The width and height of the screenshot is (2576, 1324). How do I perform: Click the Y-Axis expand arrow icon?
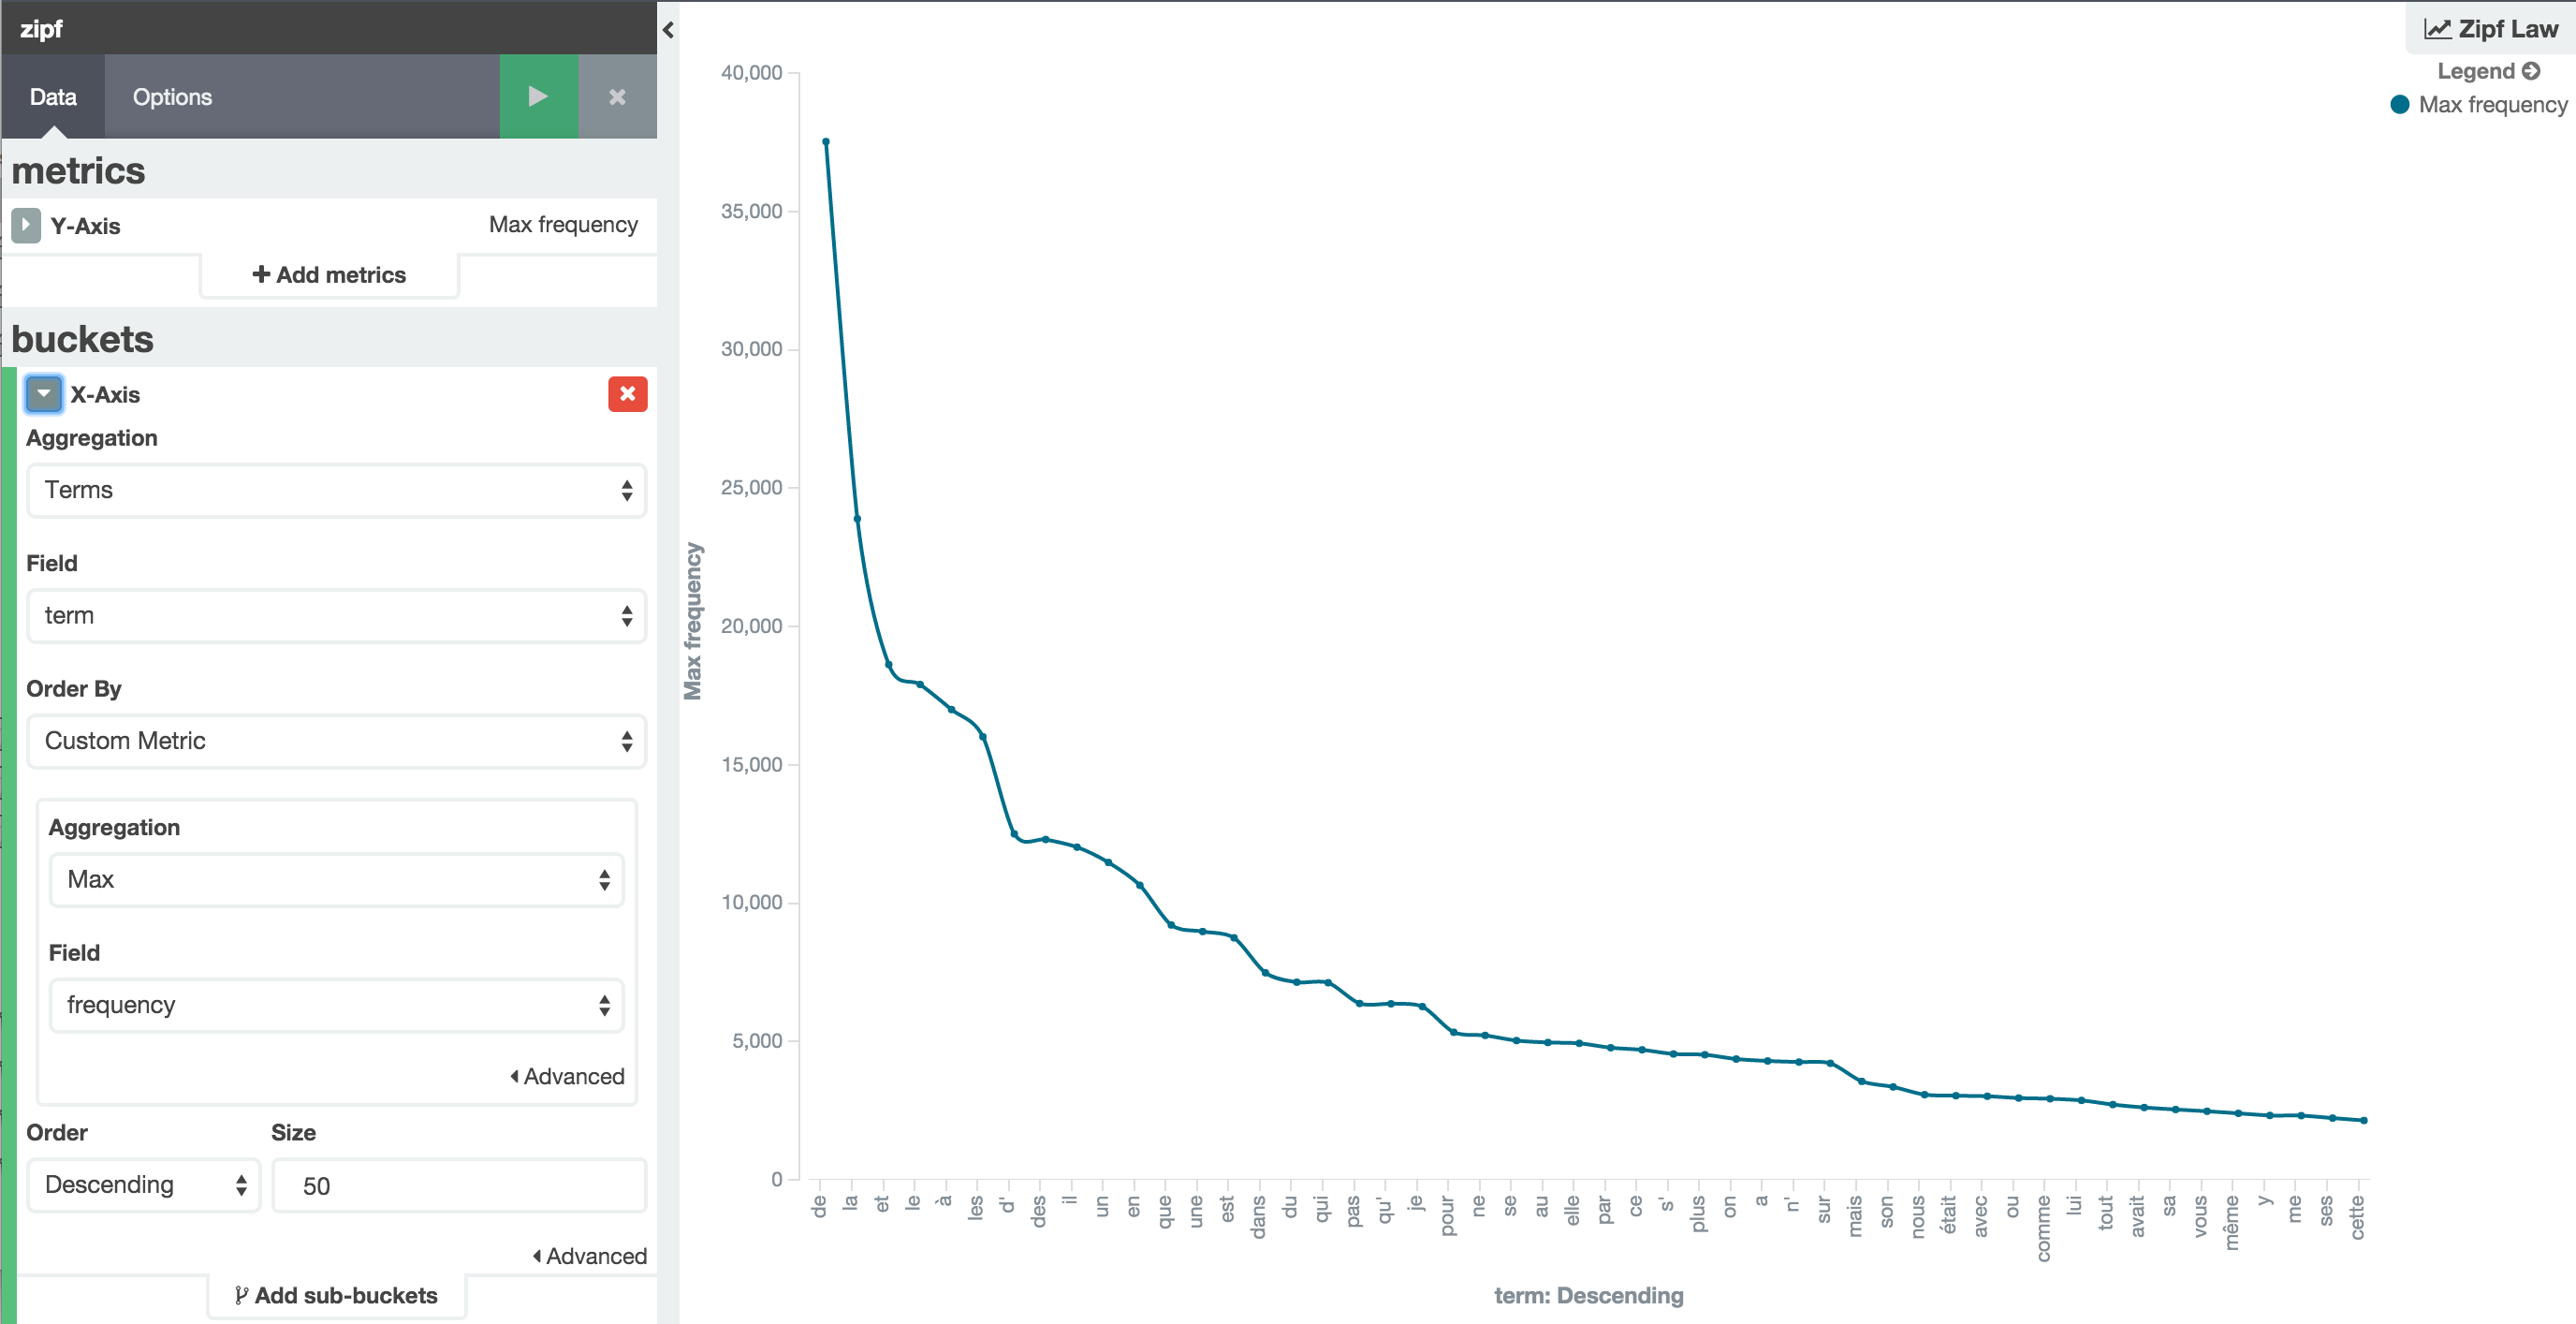click(27, 223)
